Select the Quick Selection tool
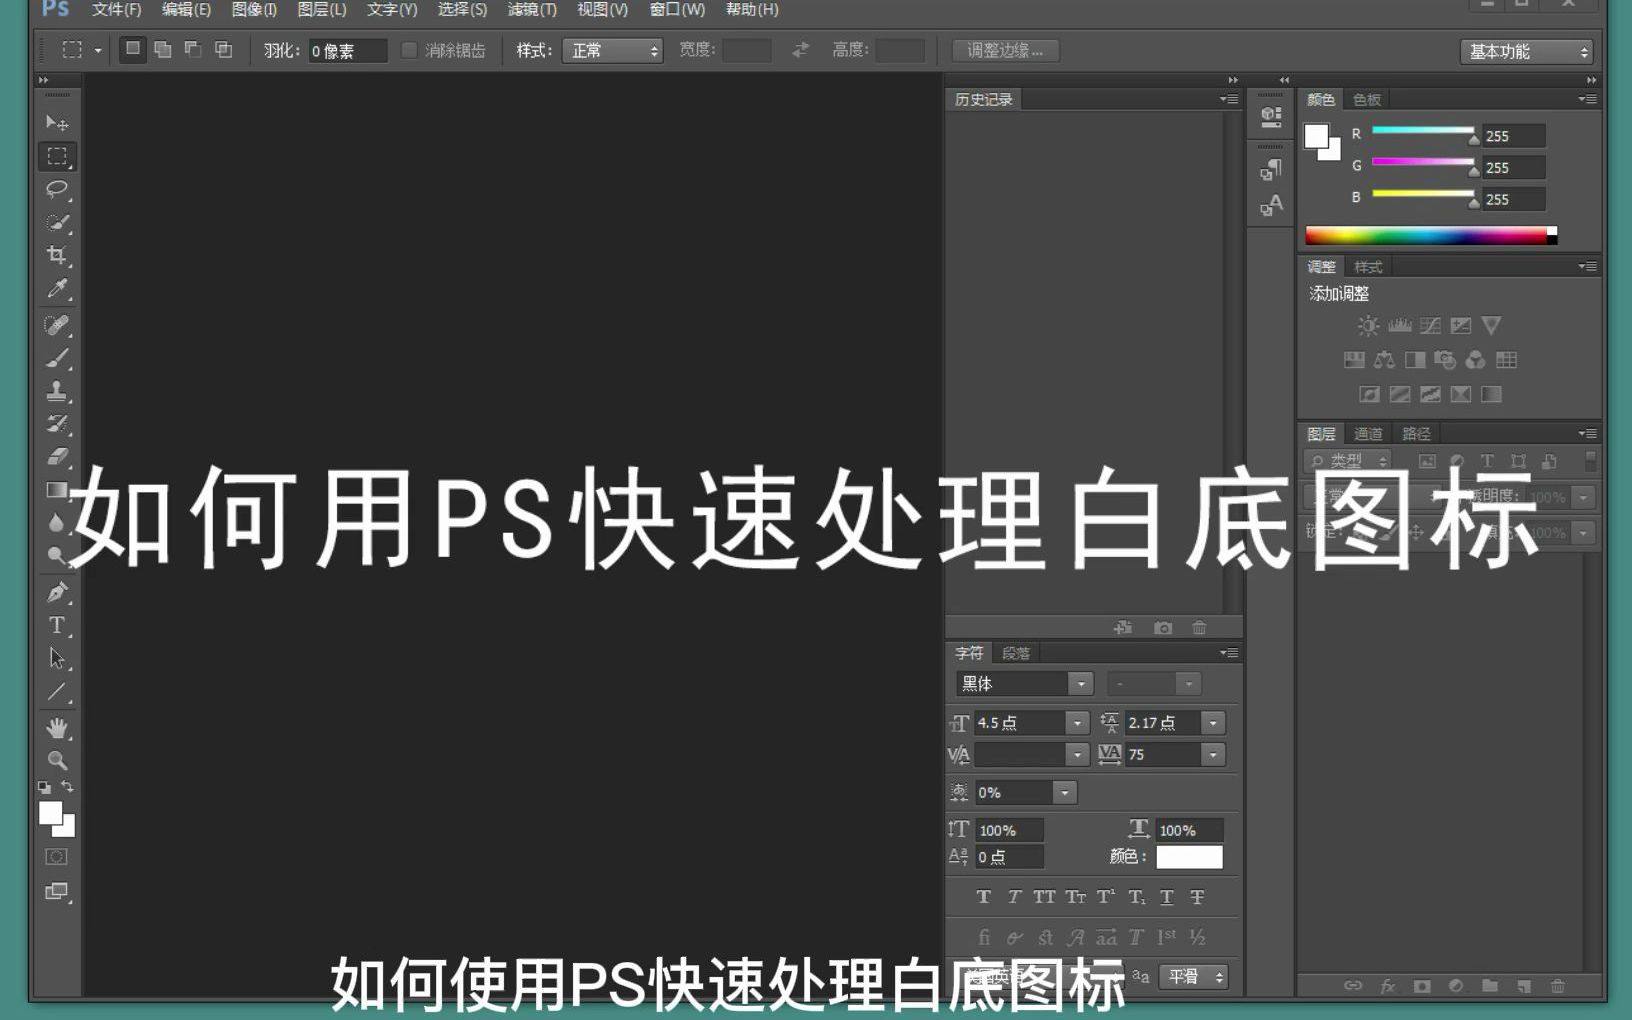This screenshot has width=1632, height=1020. click(57, 222)
